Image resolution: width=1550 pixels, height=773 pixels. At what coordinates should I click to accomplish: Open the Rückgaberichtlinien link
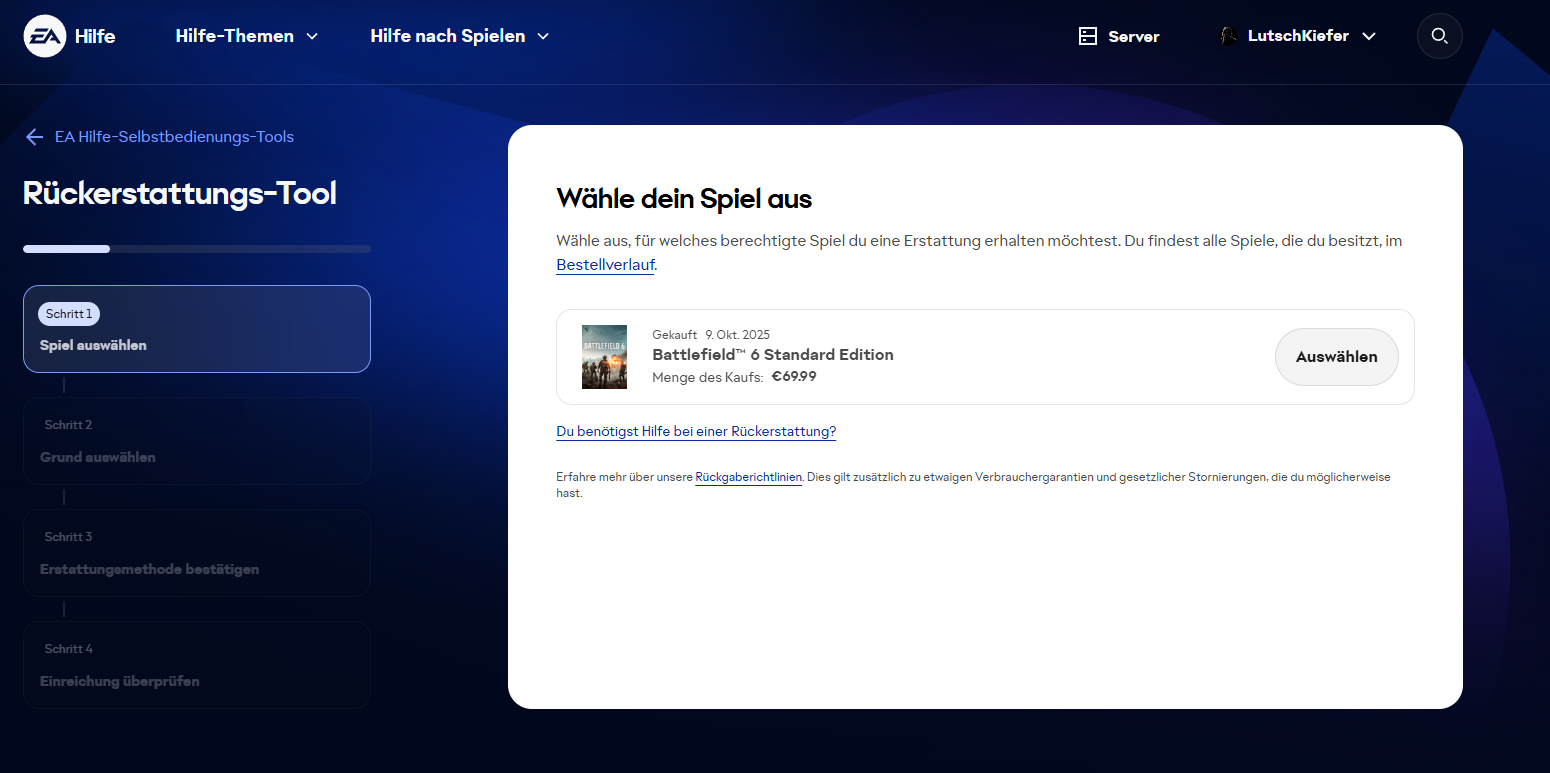click(x=748, y=477)
